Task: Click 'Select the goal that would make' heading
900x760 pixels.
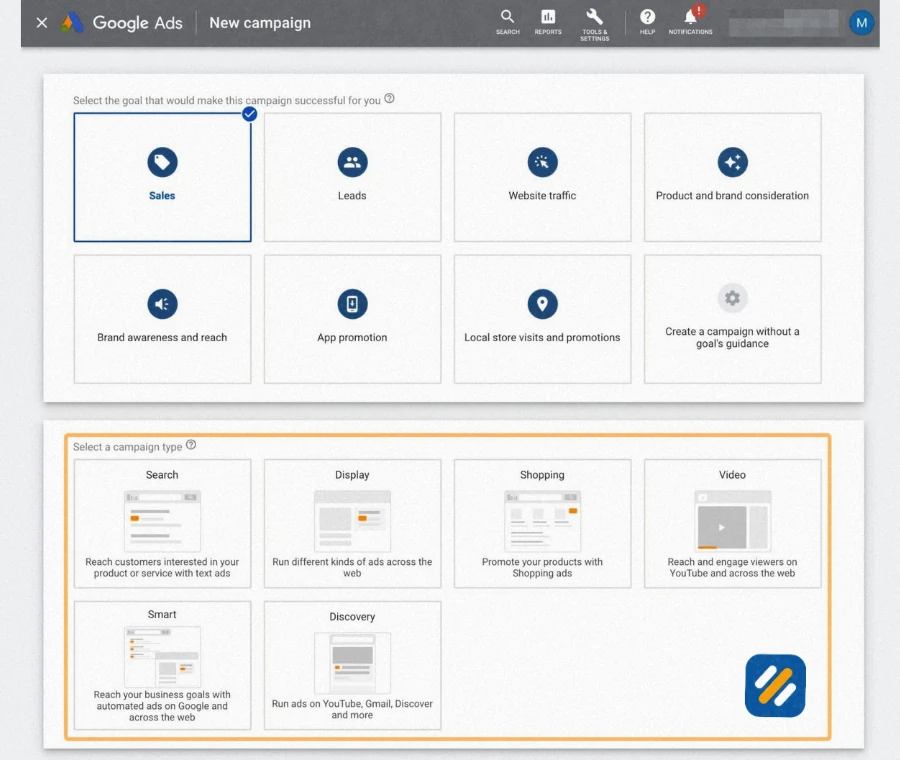Action: [x=227, y=100]
